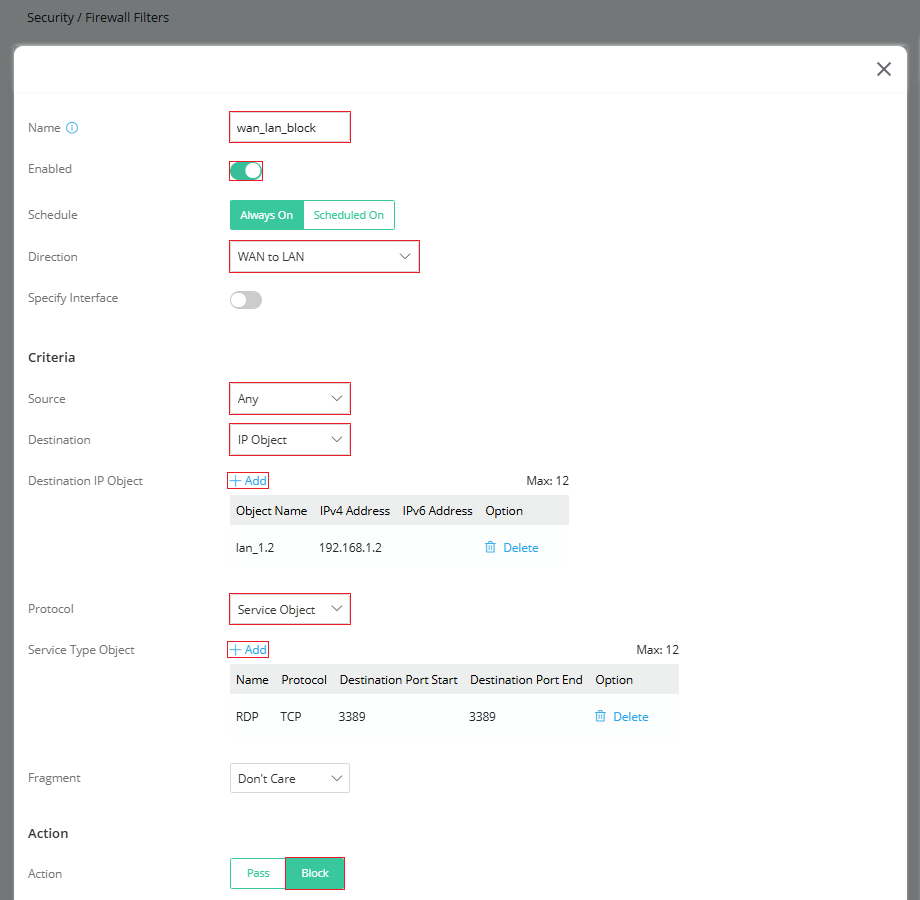Enable the Specify Interface toggle
920x900 pixels.
pyautogui.click(x=246, y=300)
